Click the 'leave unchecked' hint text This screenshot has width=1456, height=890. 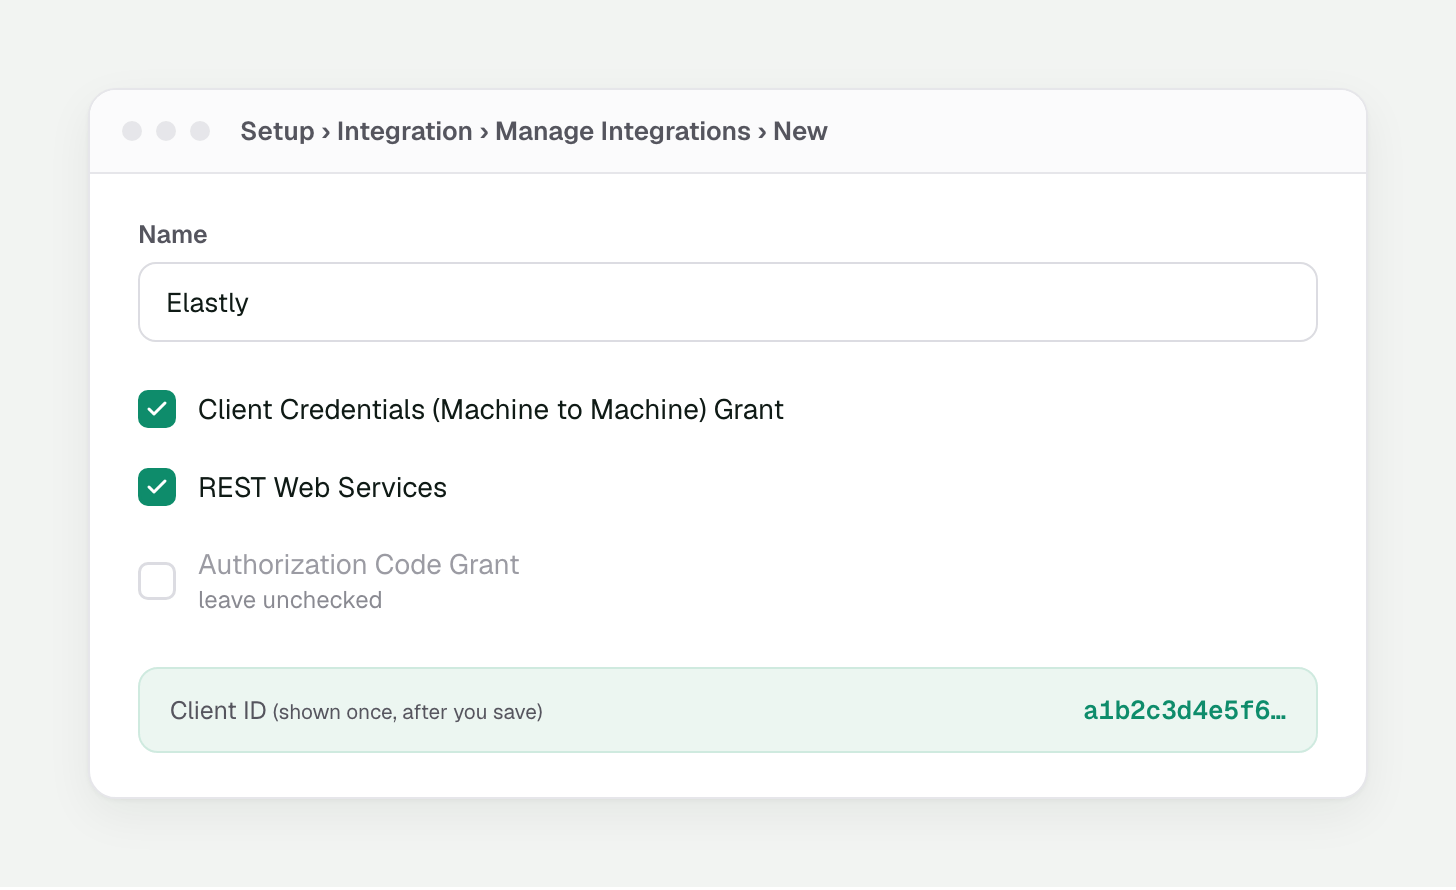[290, 600]
